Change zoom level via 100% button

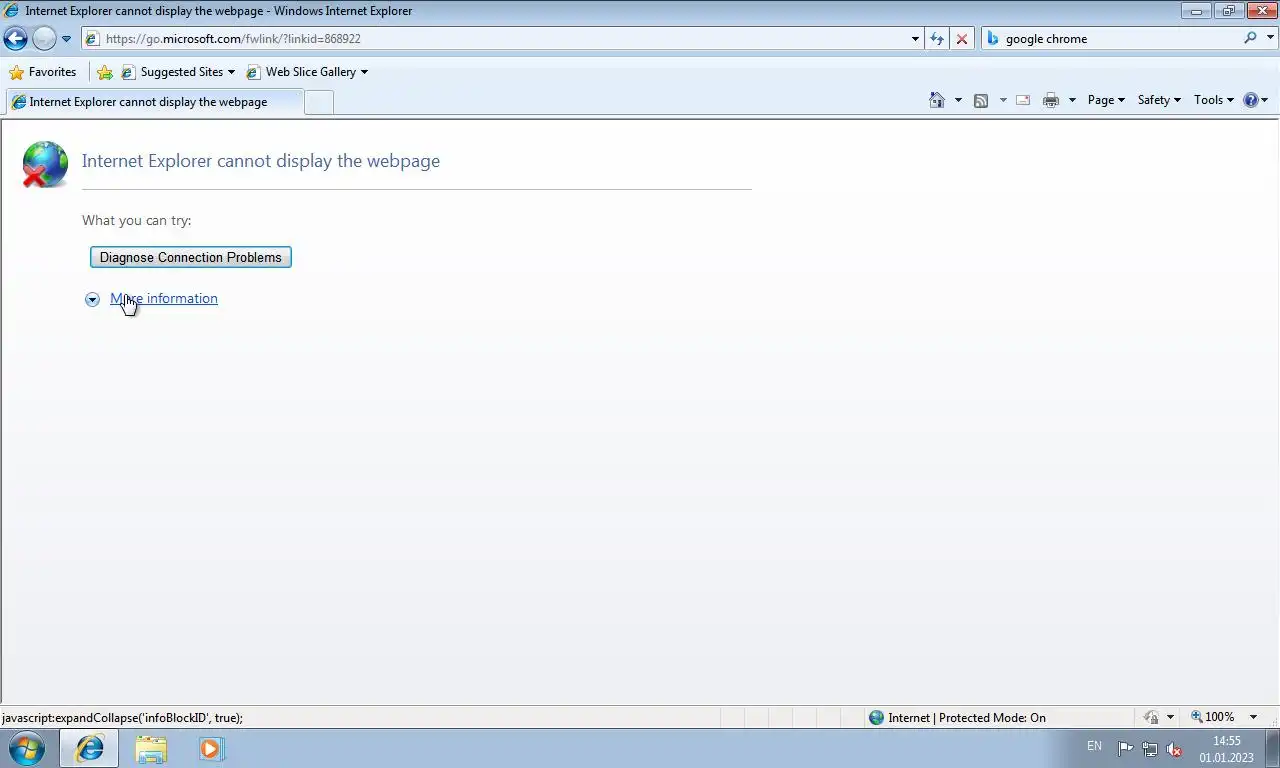(x=1212, y=717)
